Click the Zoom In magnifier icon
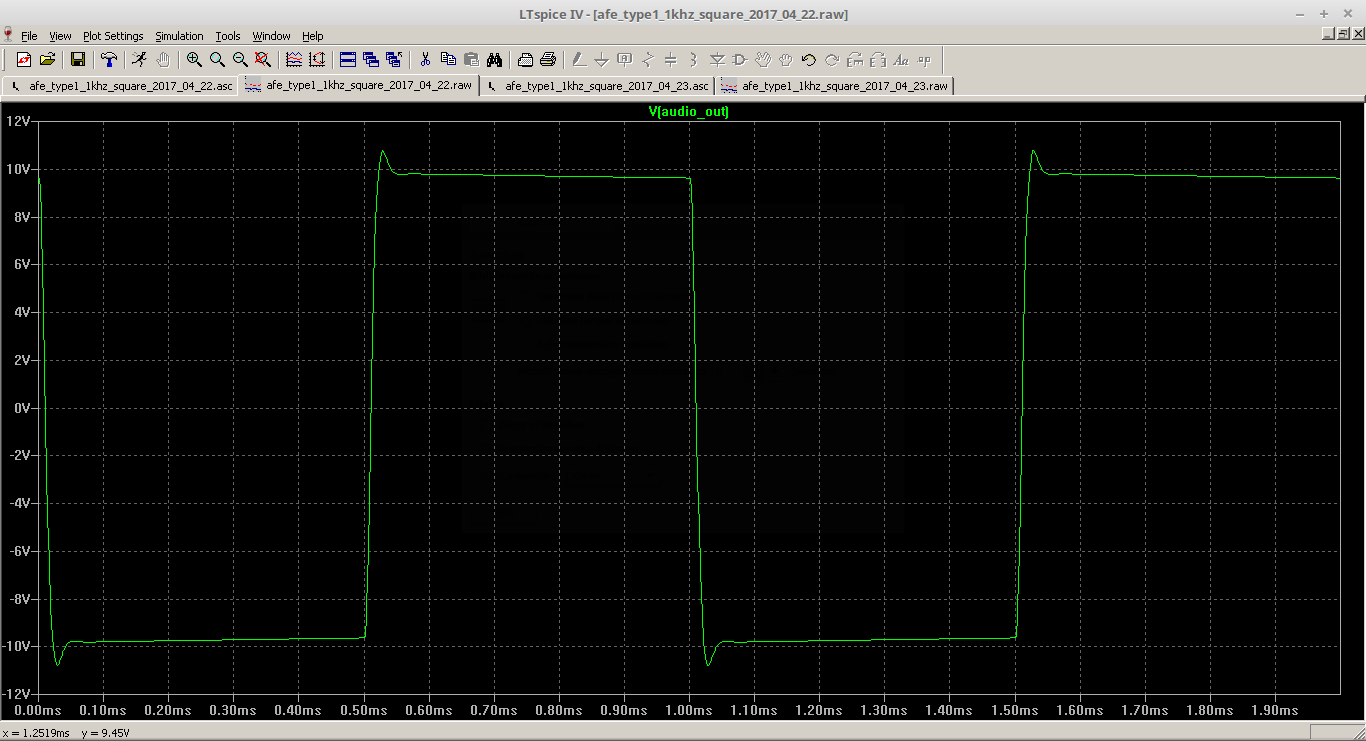Viewport: 1366px width, 741px height. 194,60
